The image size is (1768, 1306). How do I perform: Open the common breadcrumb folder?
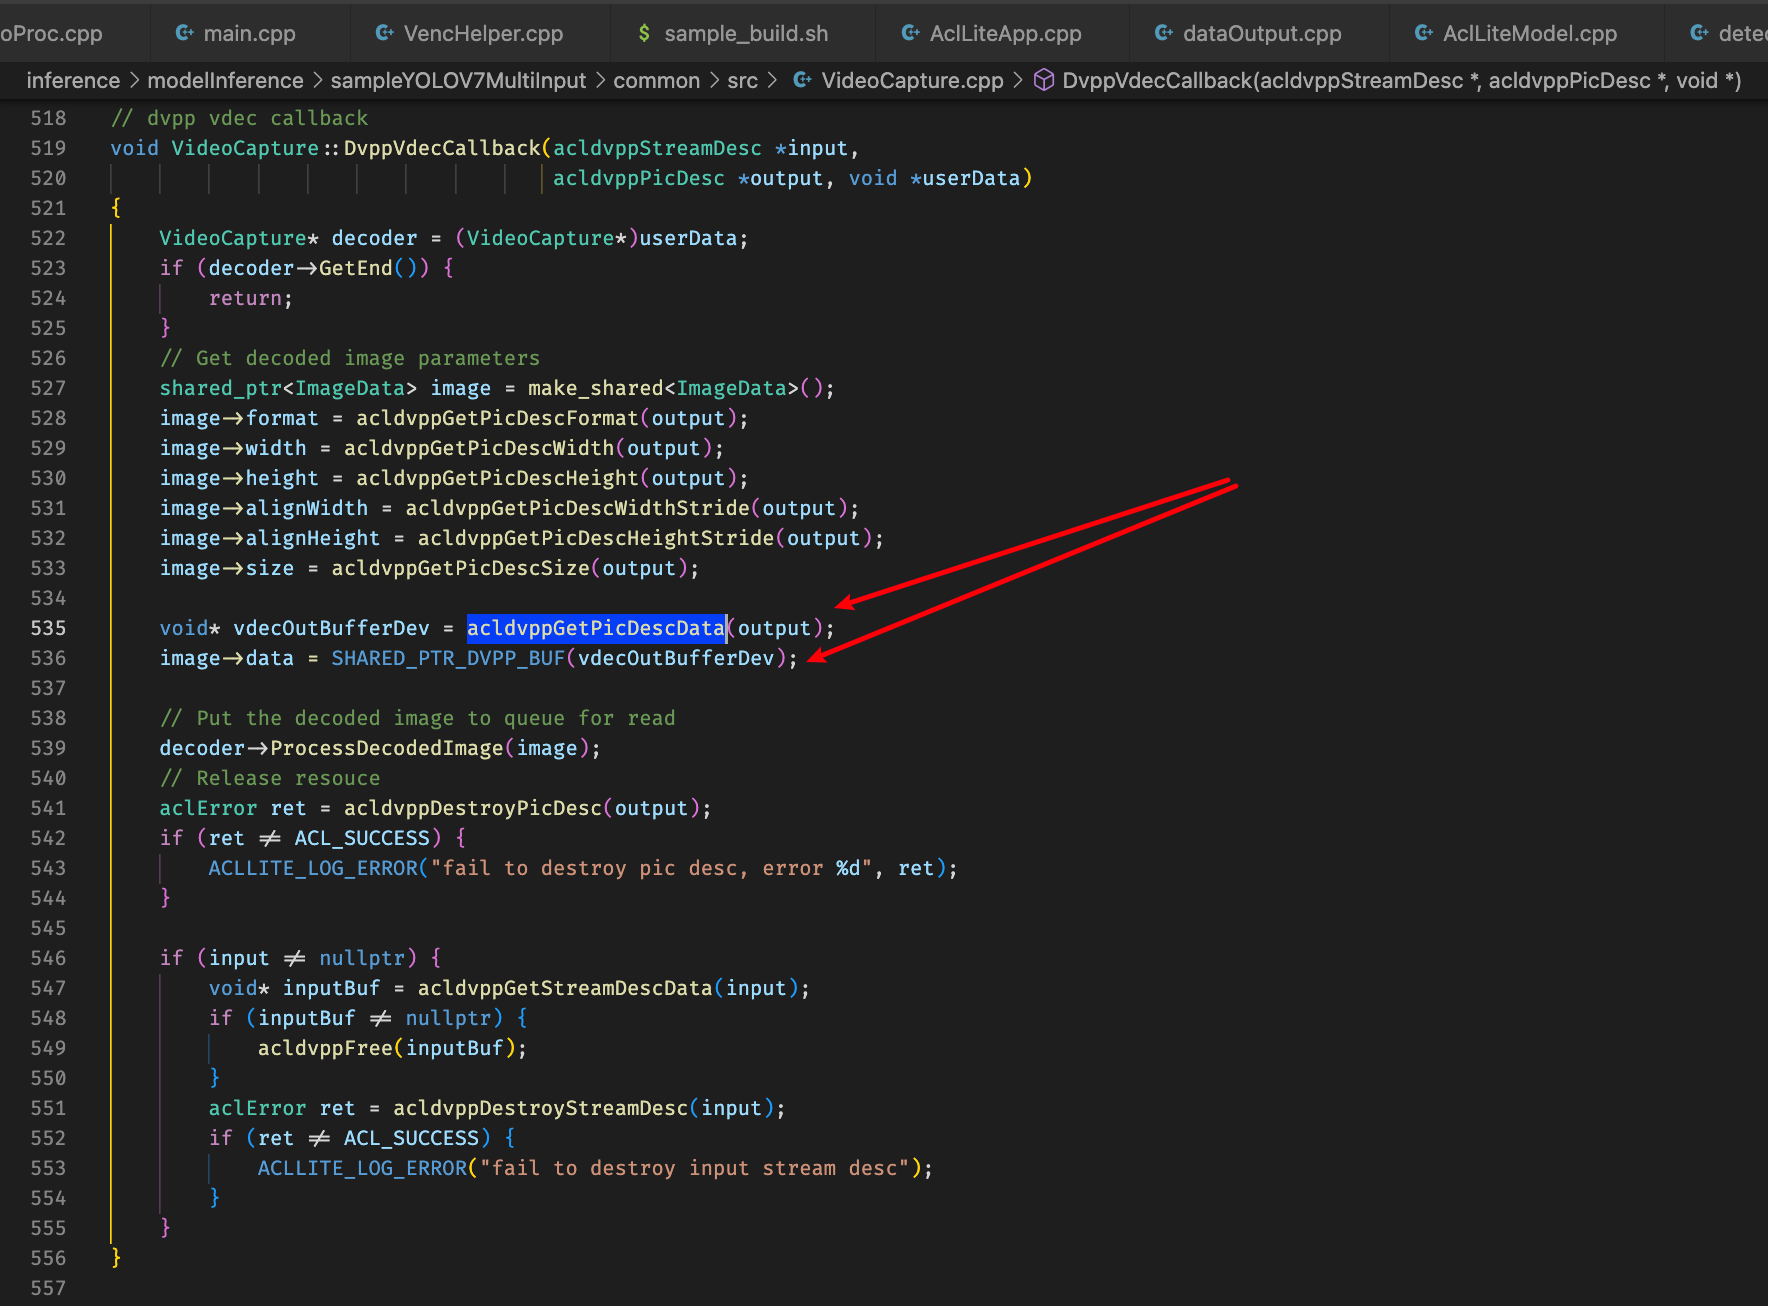click(x=656, y=81)
